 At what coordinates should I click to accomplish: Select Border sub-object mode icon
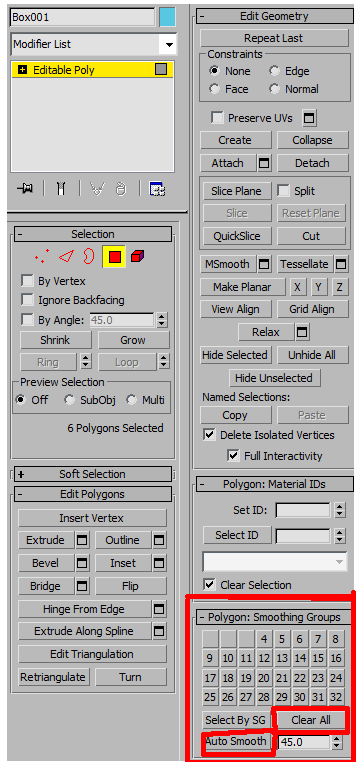(x=88, y=256)
